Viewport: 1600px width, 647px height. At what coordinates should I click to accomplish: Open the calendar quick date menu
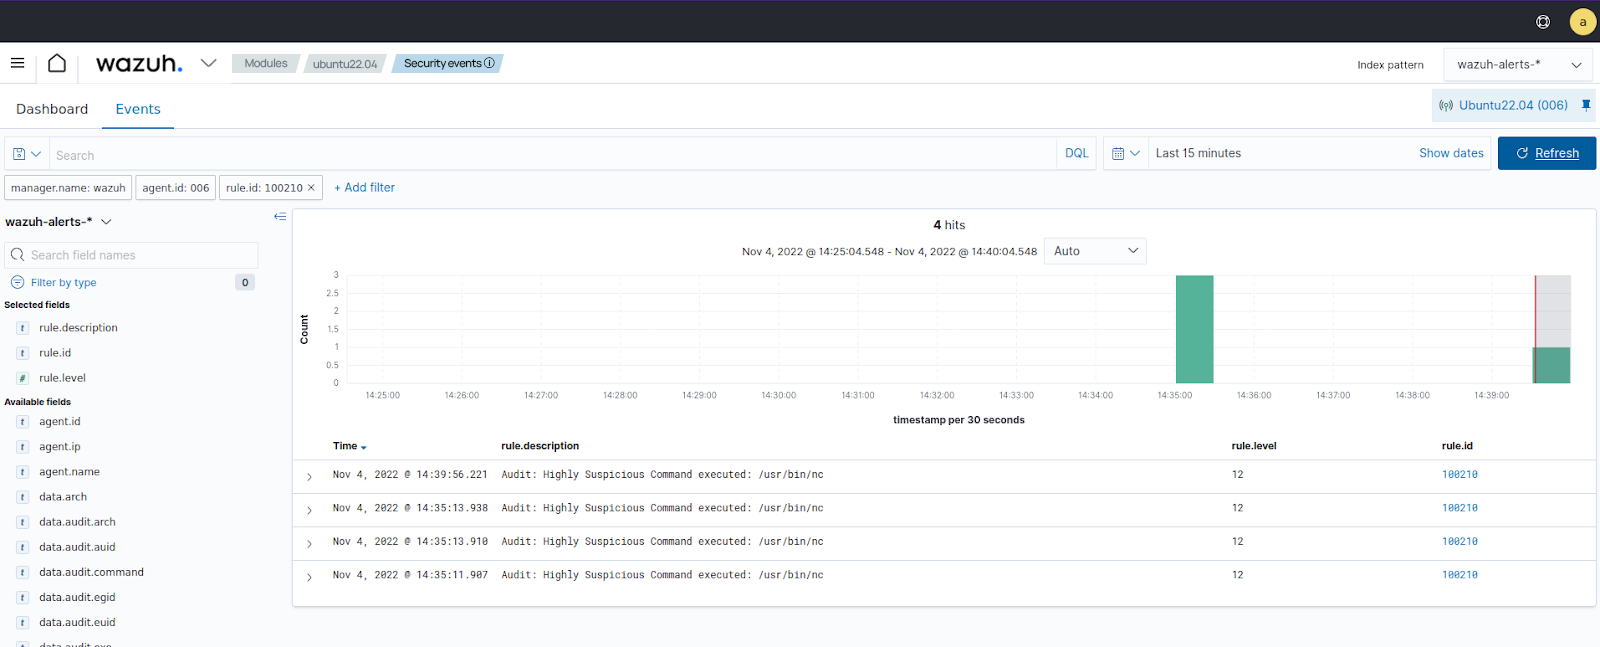tap(1125, 154)
